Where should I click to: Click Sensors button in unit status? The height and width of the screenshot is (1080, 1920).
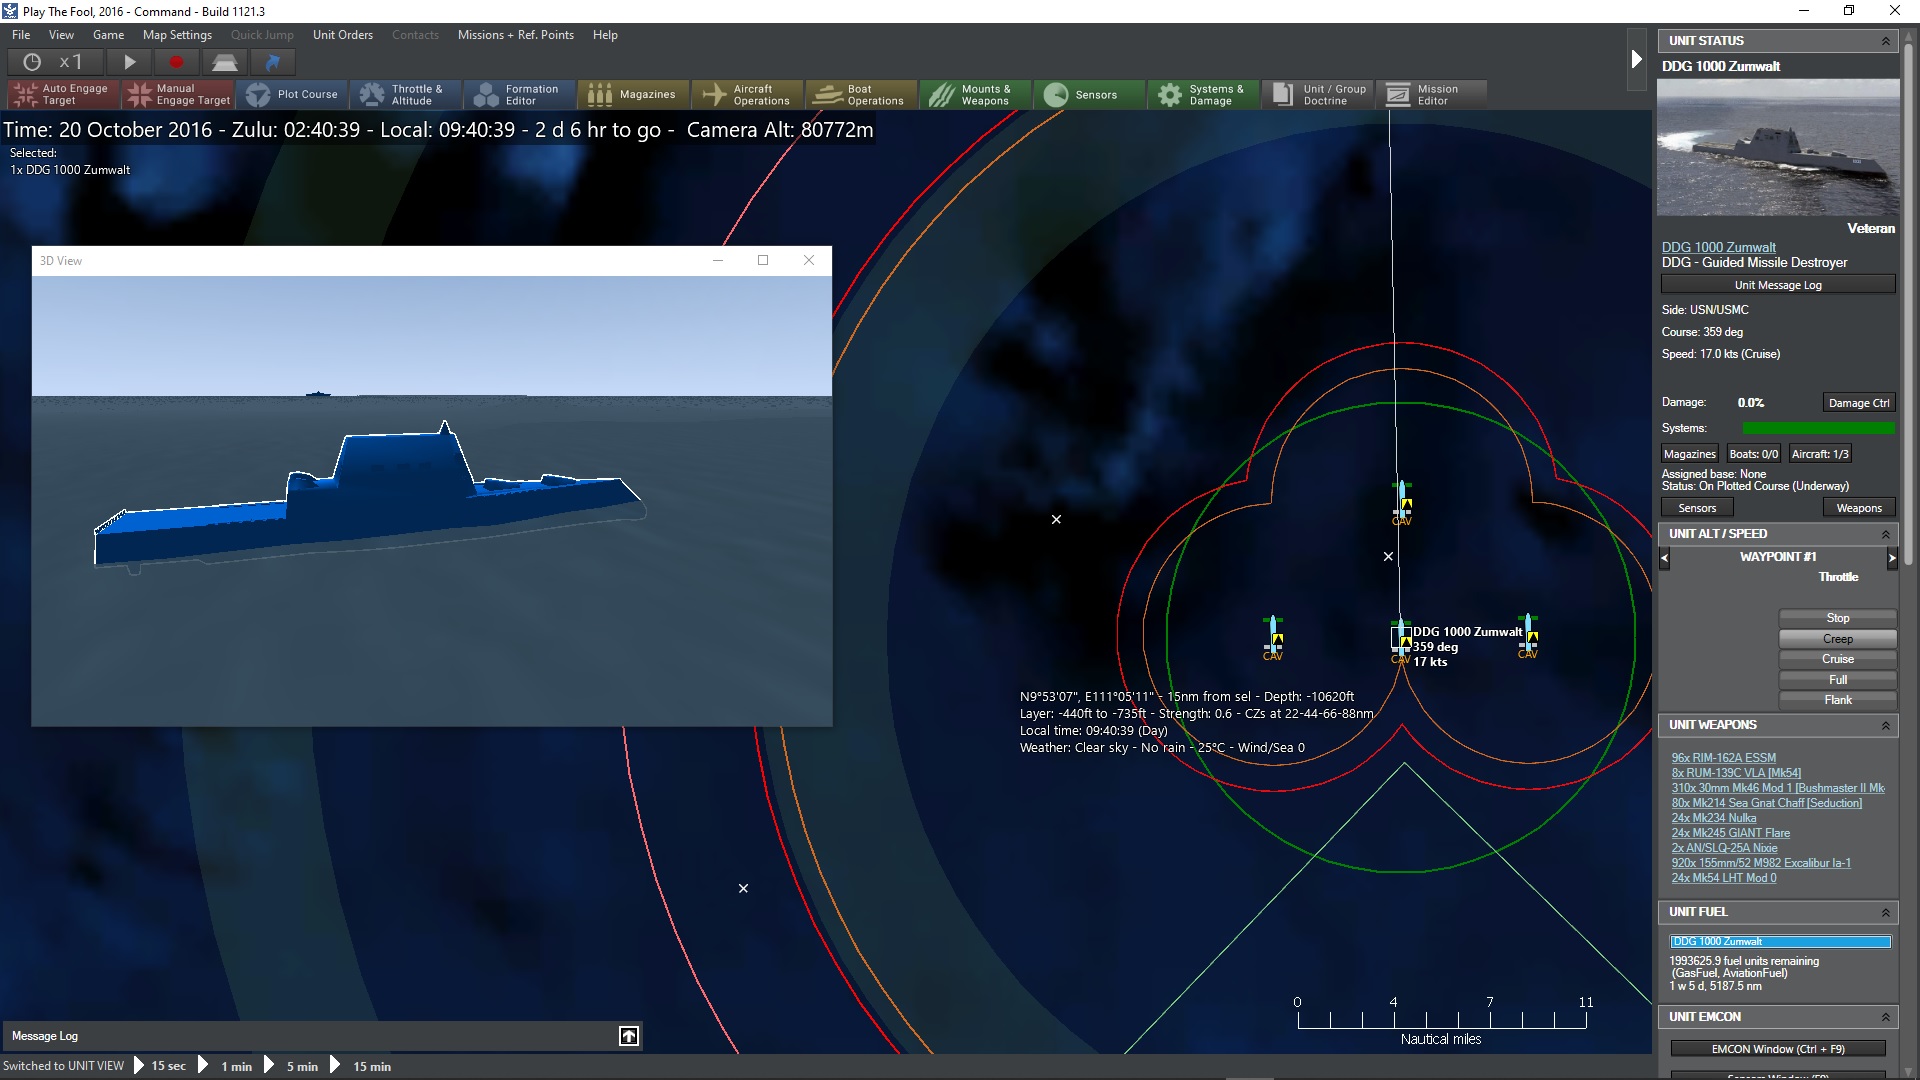pyautogui.click(x=1697, y=508)
